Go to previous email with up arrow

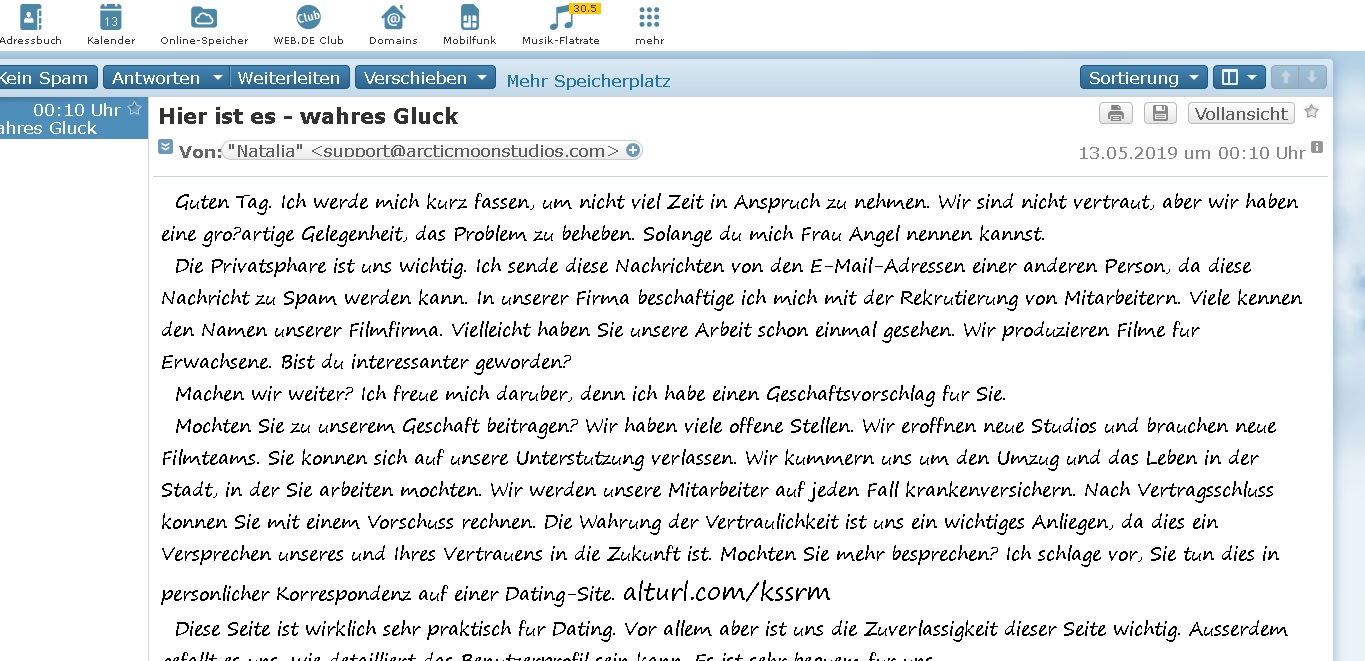point(1286,77)
